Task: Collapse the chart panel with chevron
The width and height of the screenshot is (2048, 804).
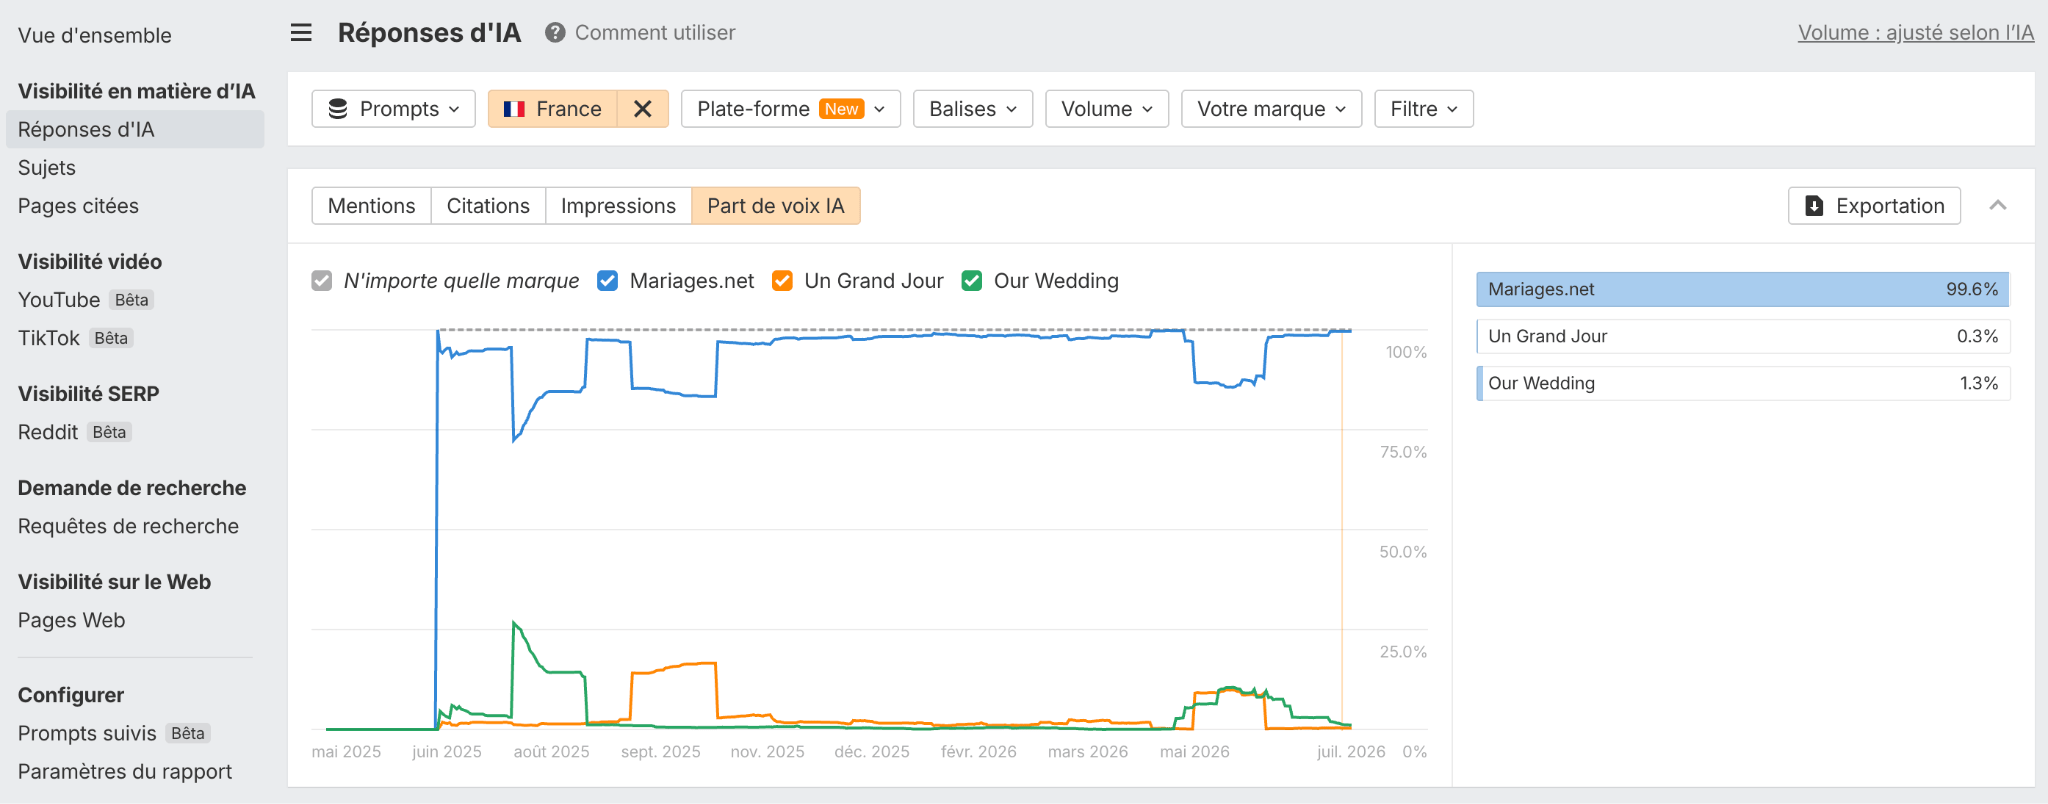Action: point(1998,205)
